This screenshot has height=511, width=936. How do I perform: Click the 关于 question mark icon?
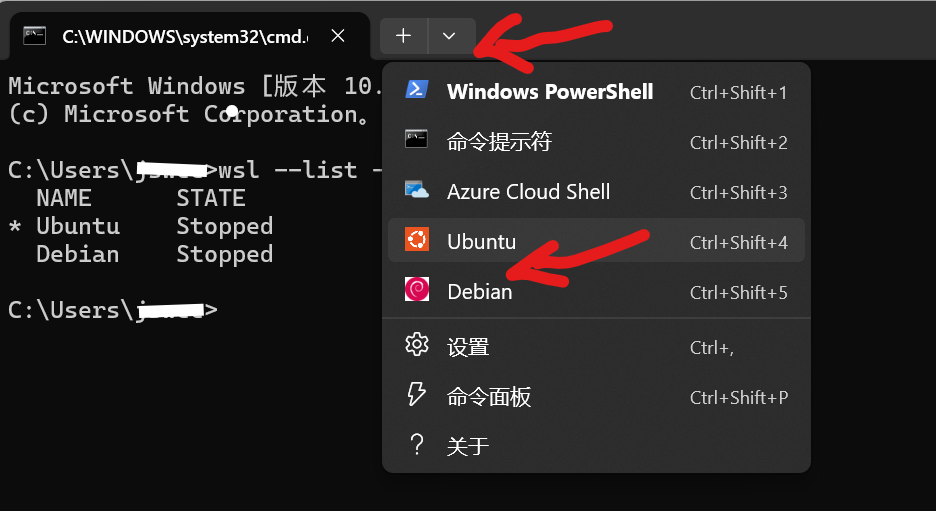tap(416, 445)
